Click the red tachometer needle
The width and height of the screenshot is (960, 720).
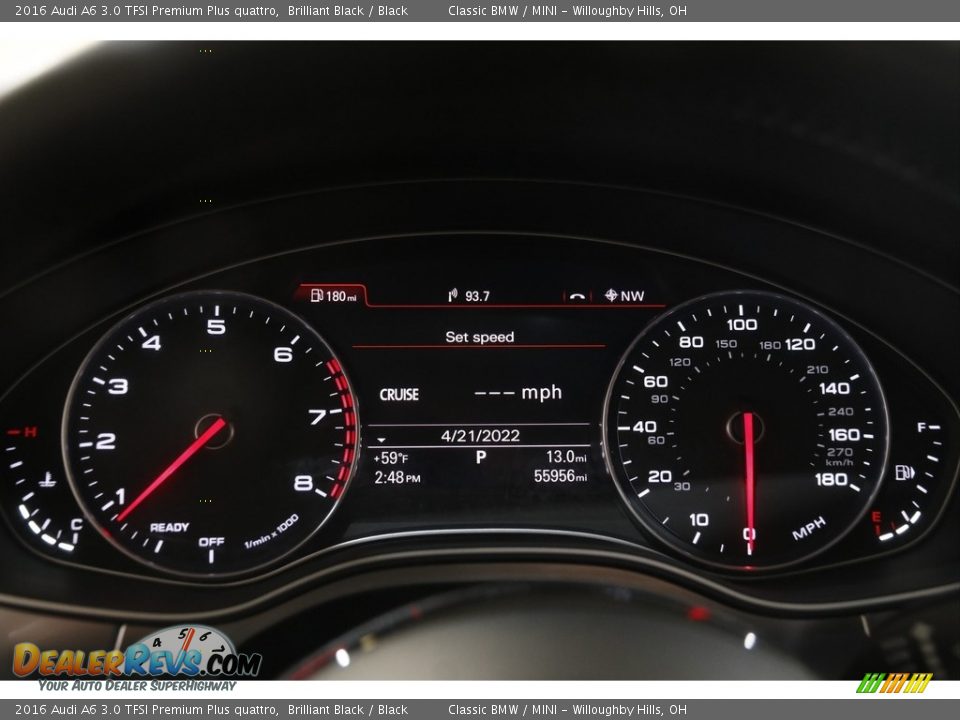coord(171,470)
